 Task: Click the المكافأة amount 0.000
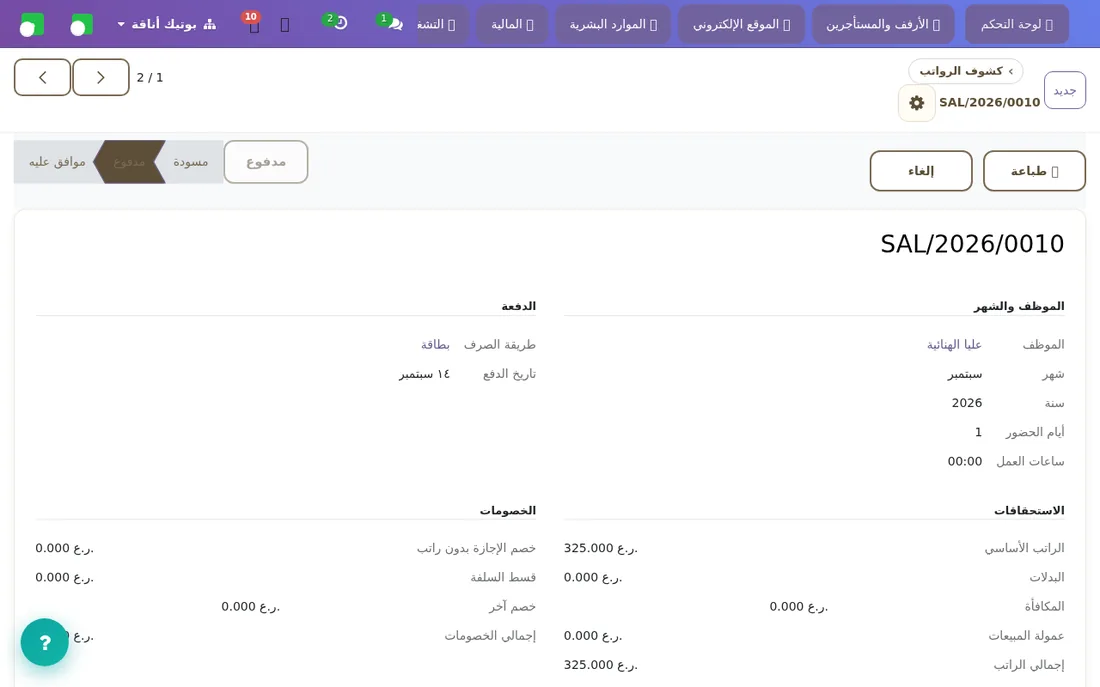[x=798, y=606]
